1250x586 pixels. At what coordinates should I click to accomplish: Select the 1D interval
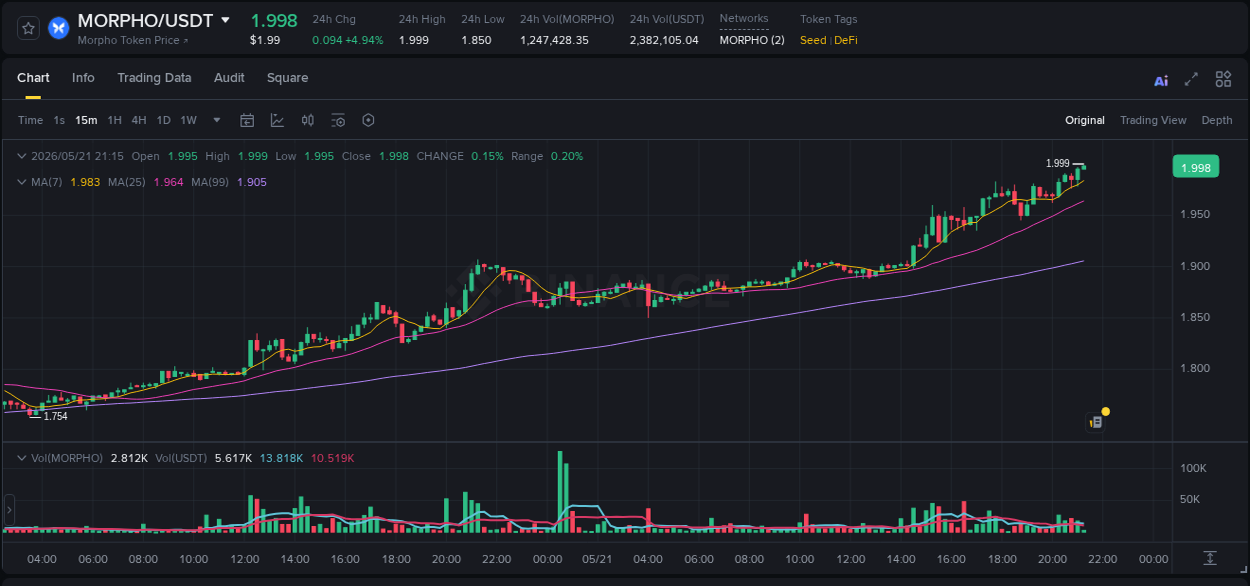163,120
